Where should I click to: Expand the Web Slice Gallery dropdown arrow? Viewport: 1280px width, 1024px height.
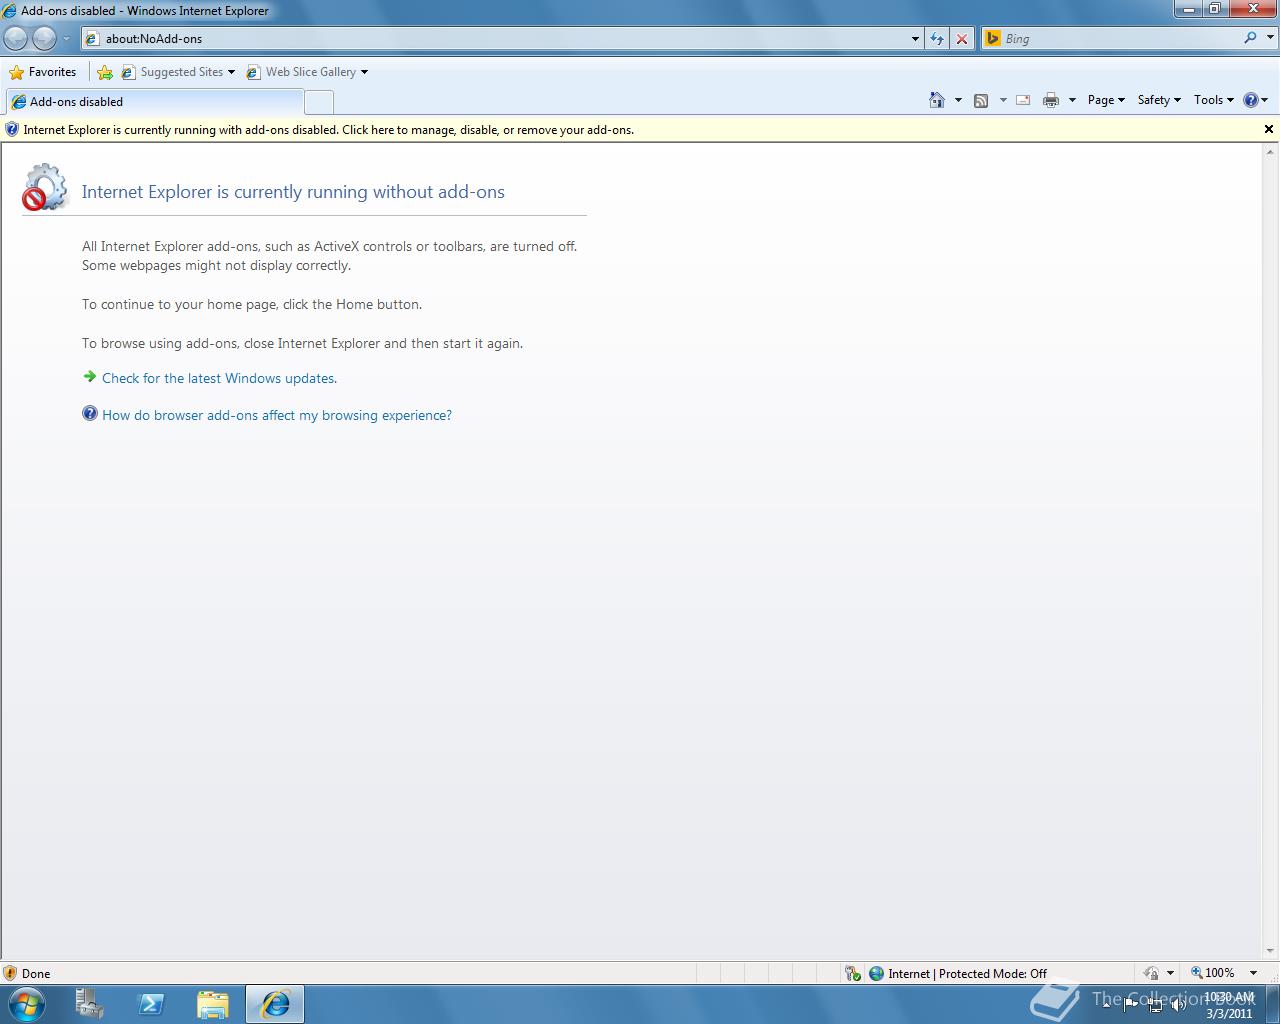click(x=364, y=72)
